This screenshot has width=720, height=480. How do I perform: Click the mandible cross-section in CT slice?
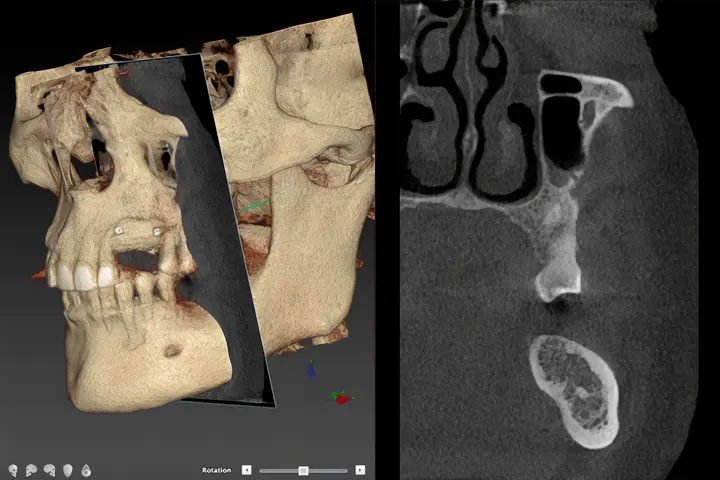pyautogui.click(x=571, y=390)
